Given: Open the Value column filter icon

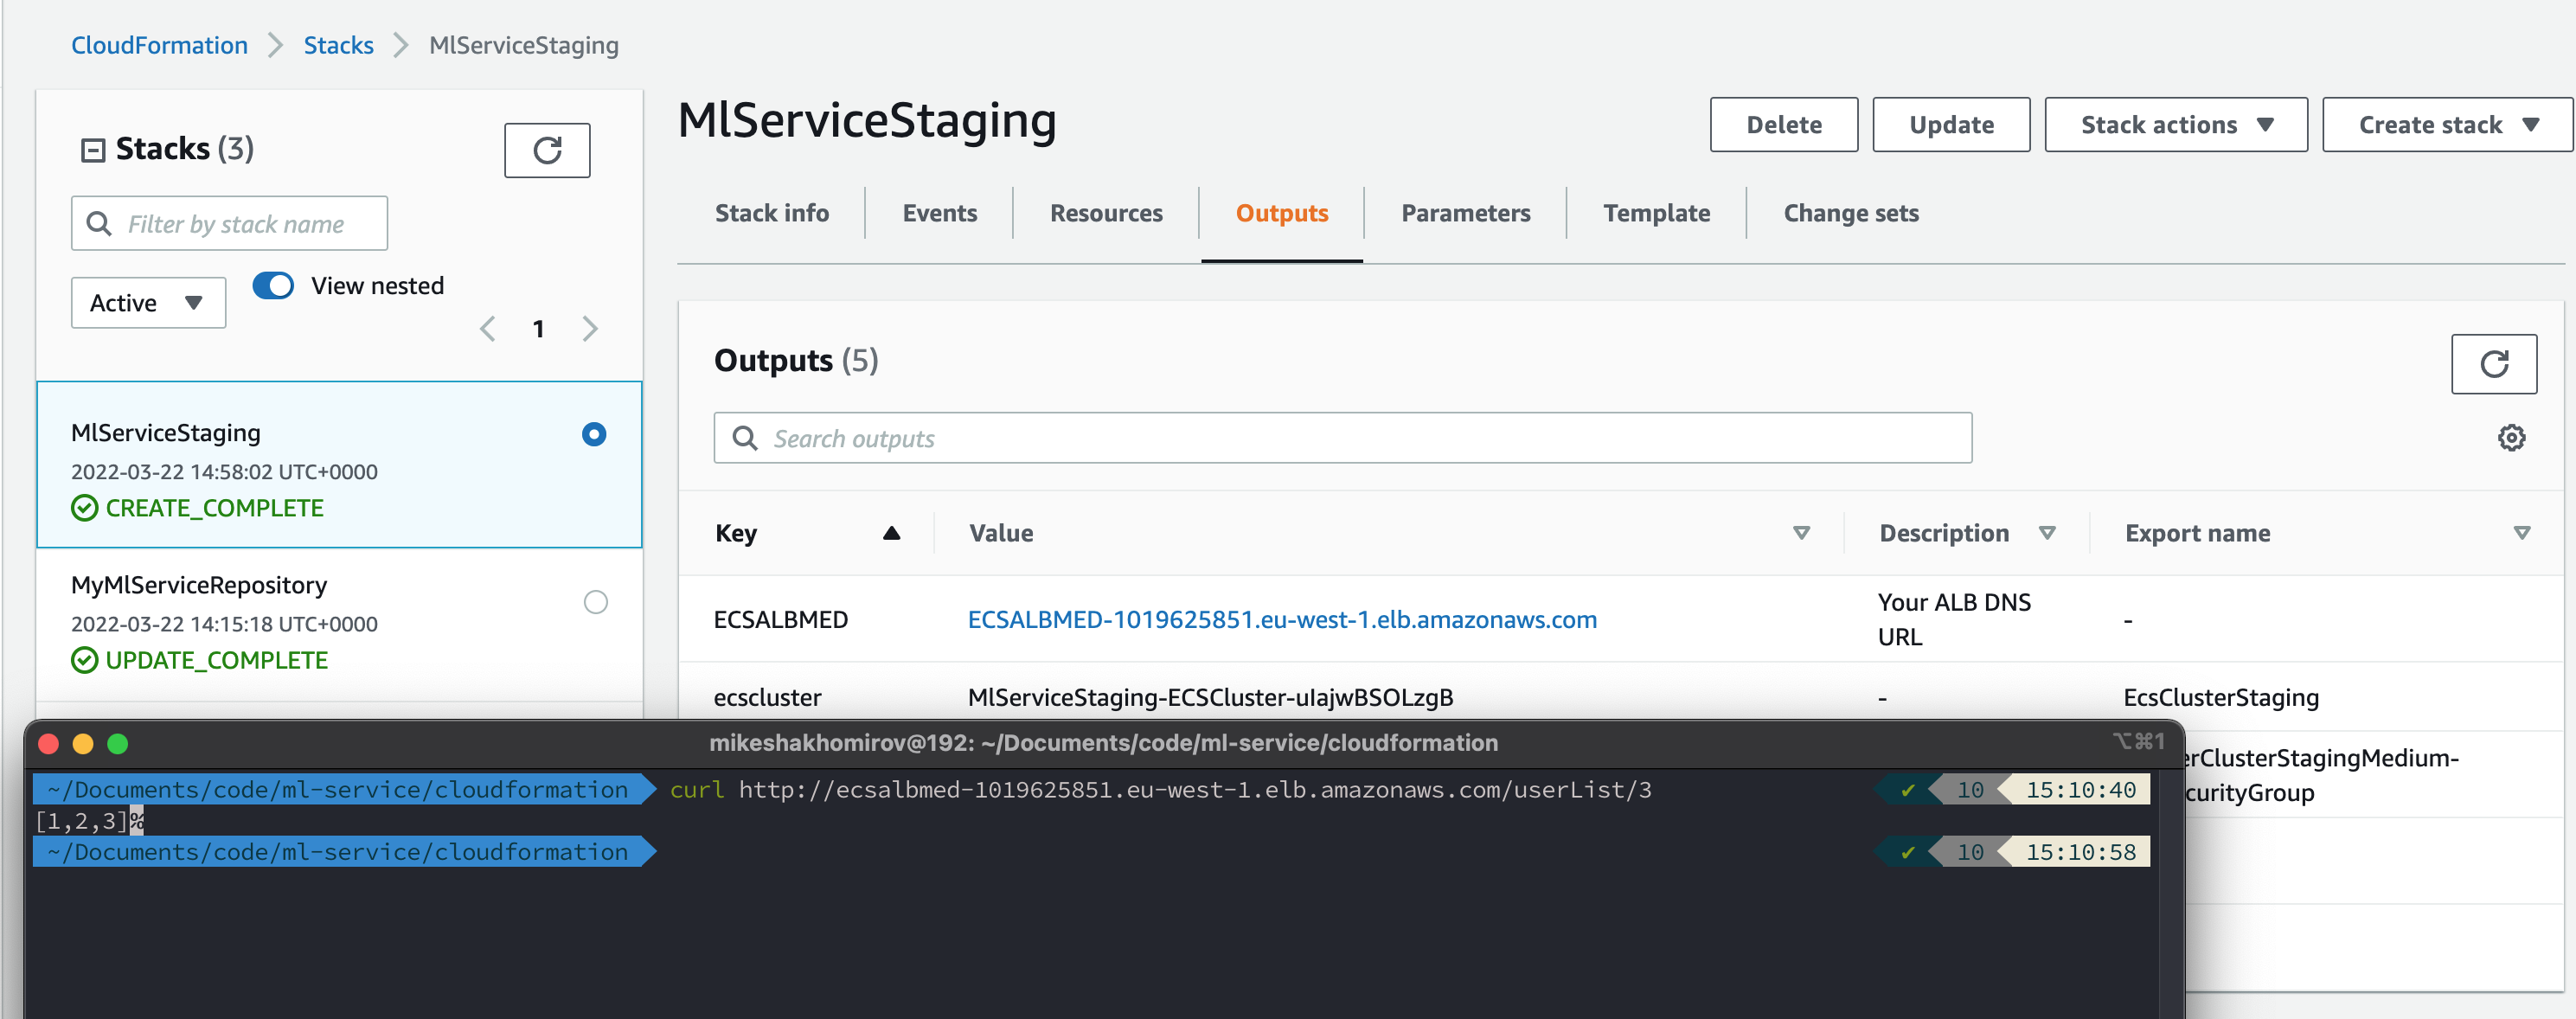Looking at the screenshot, I should coord(1801,533).
